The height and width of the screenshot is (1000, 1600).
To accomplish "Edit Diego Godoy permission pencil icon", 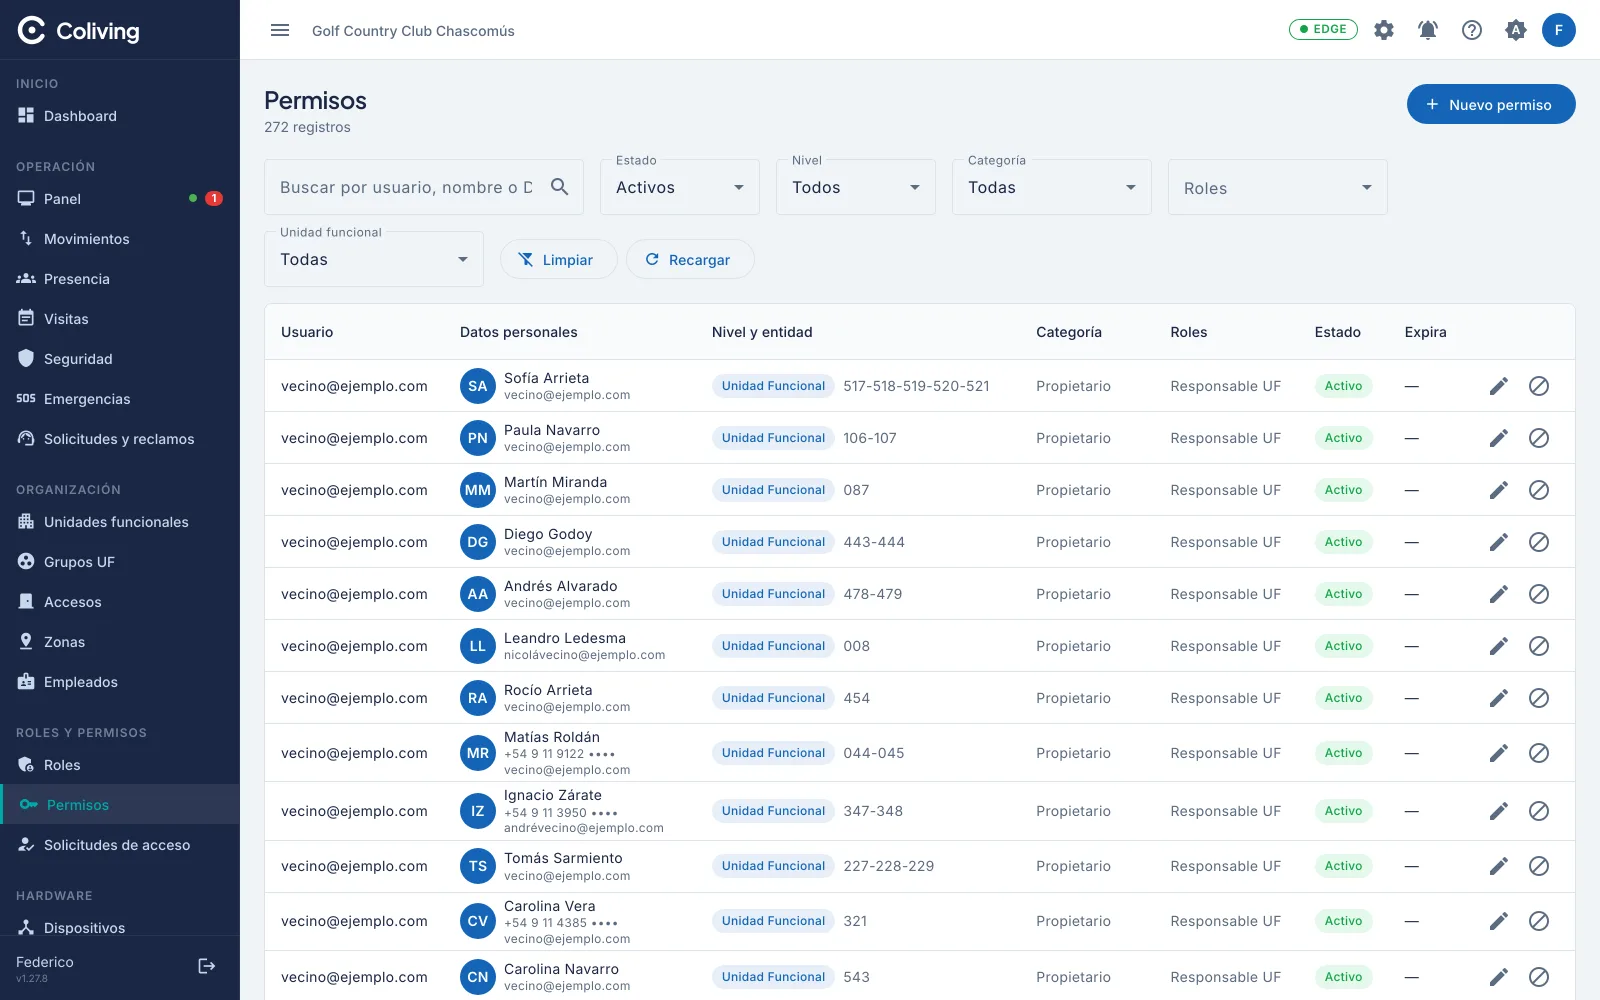I will [x=1498, y=542].
